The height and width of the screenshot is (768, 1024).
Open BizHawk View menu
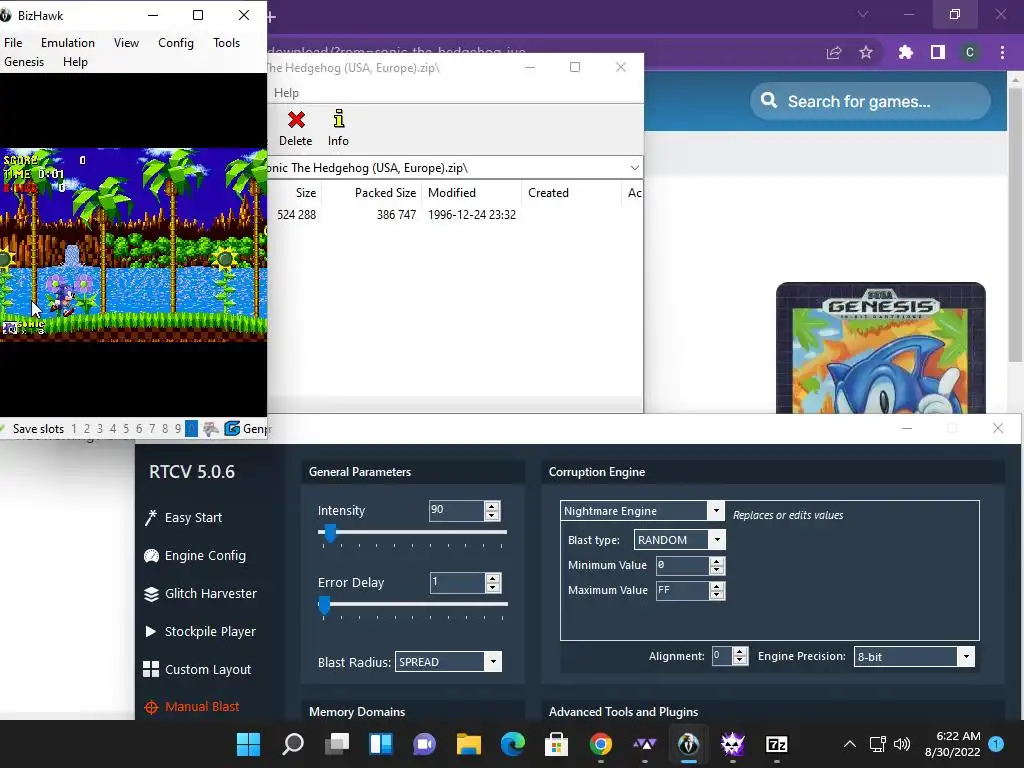[x=126, y=42]
